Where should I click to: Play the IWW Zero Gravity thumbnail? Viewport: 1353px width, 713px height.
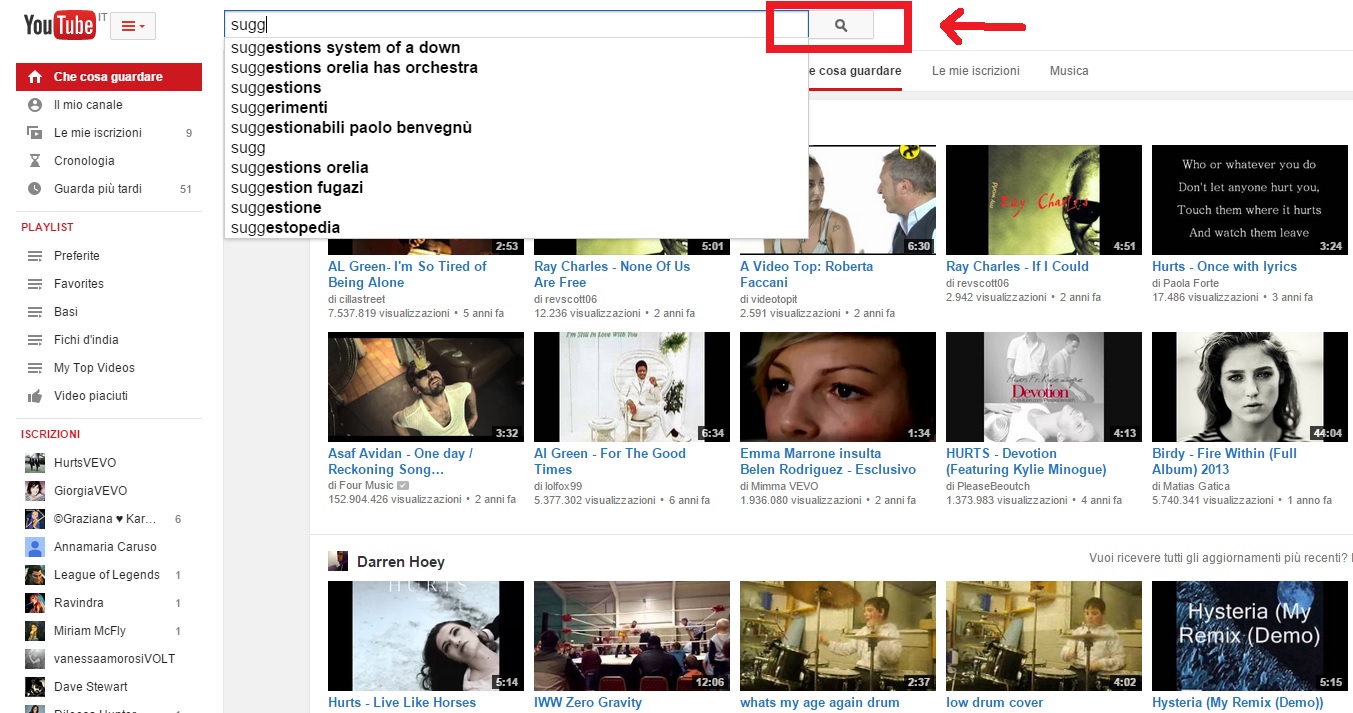click(631, 636)
